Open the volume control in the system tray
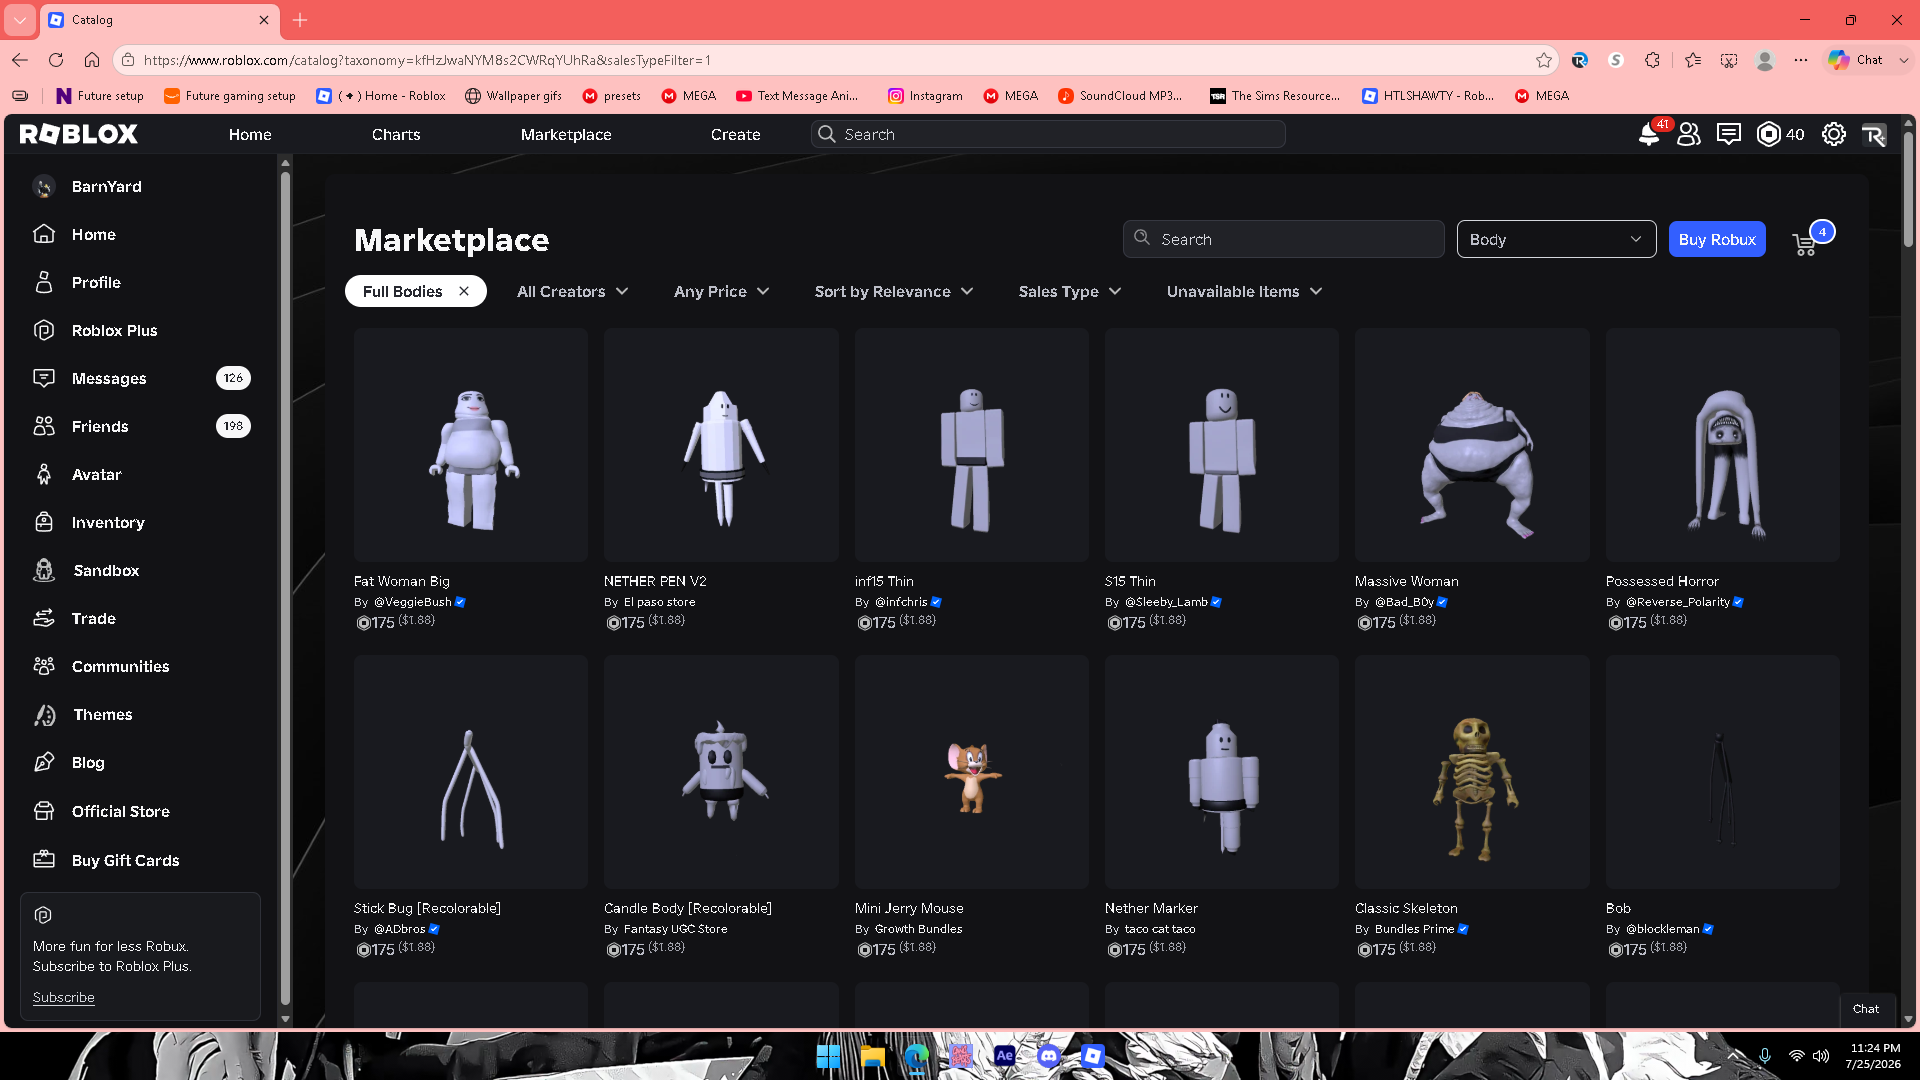 coord(1821,1056)
